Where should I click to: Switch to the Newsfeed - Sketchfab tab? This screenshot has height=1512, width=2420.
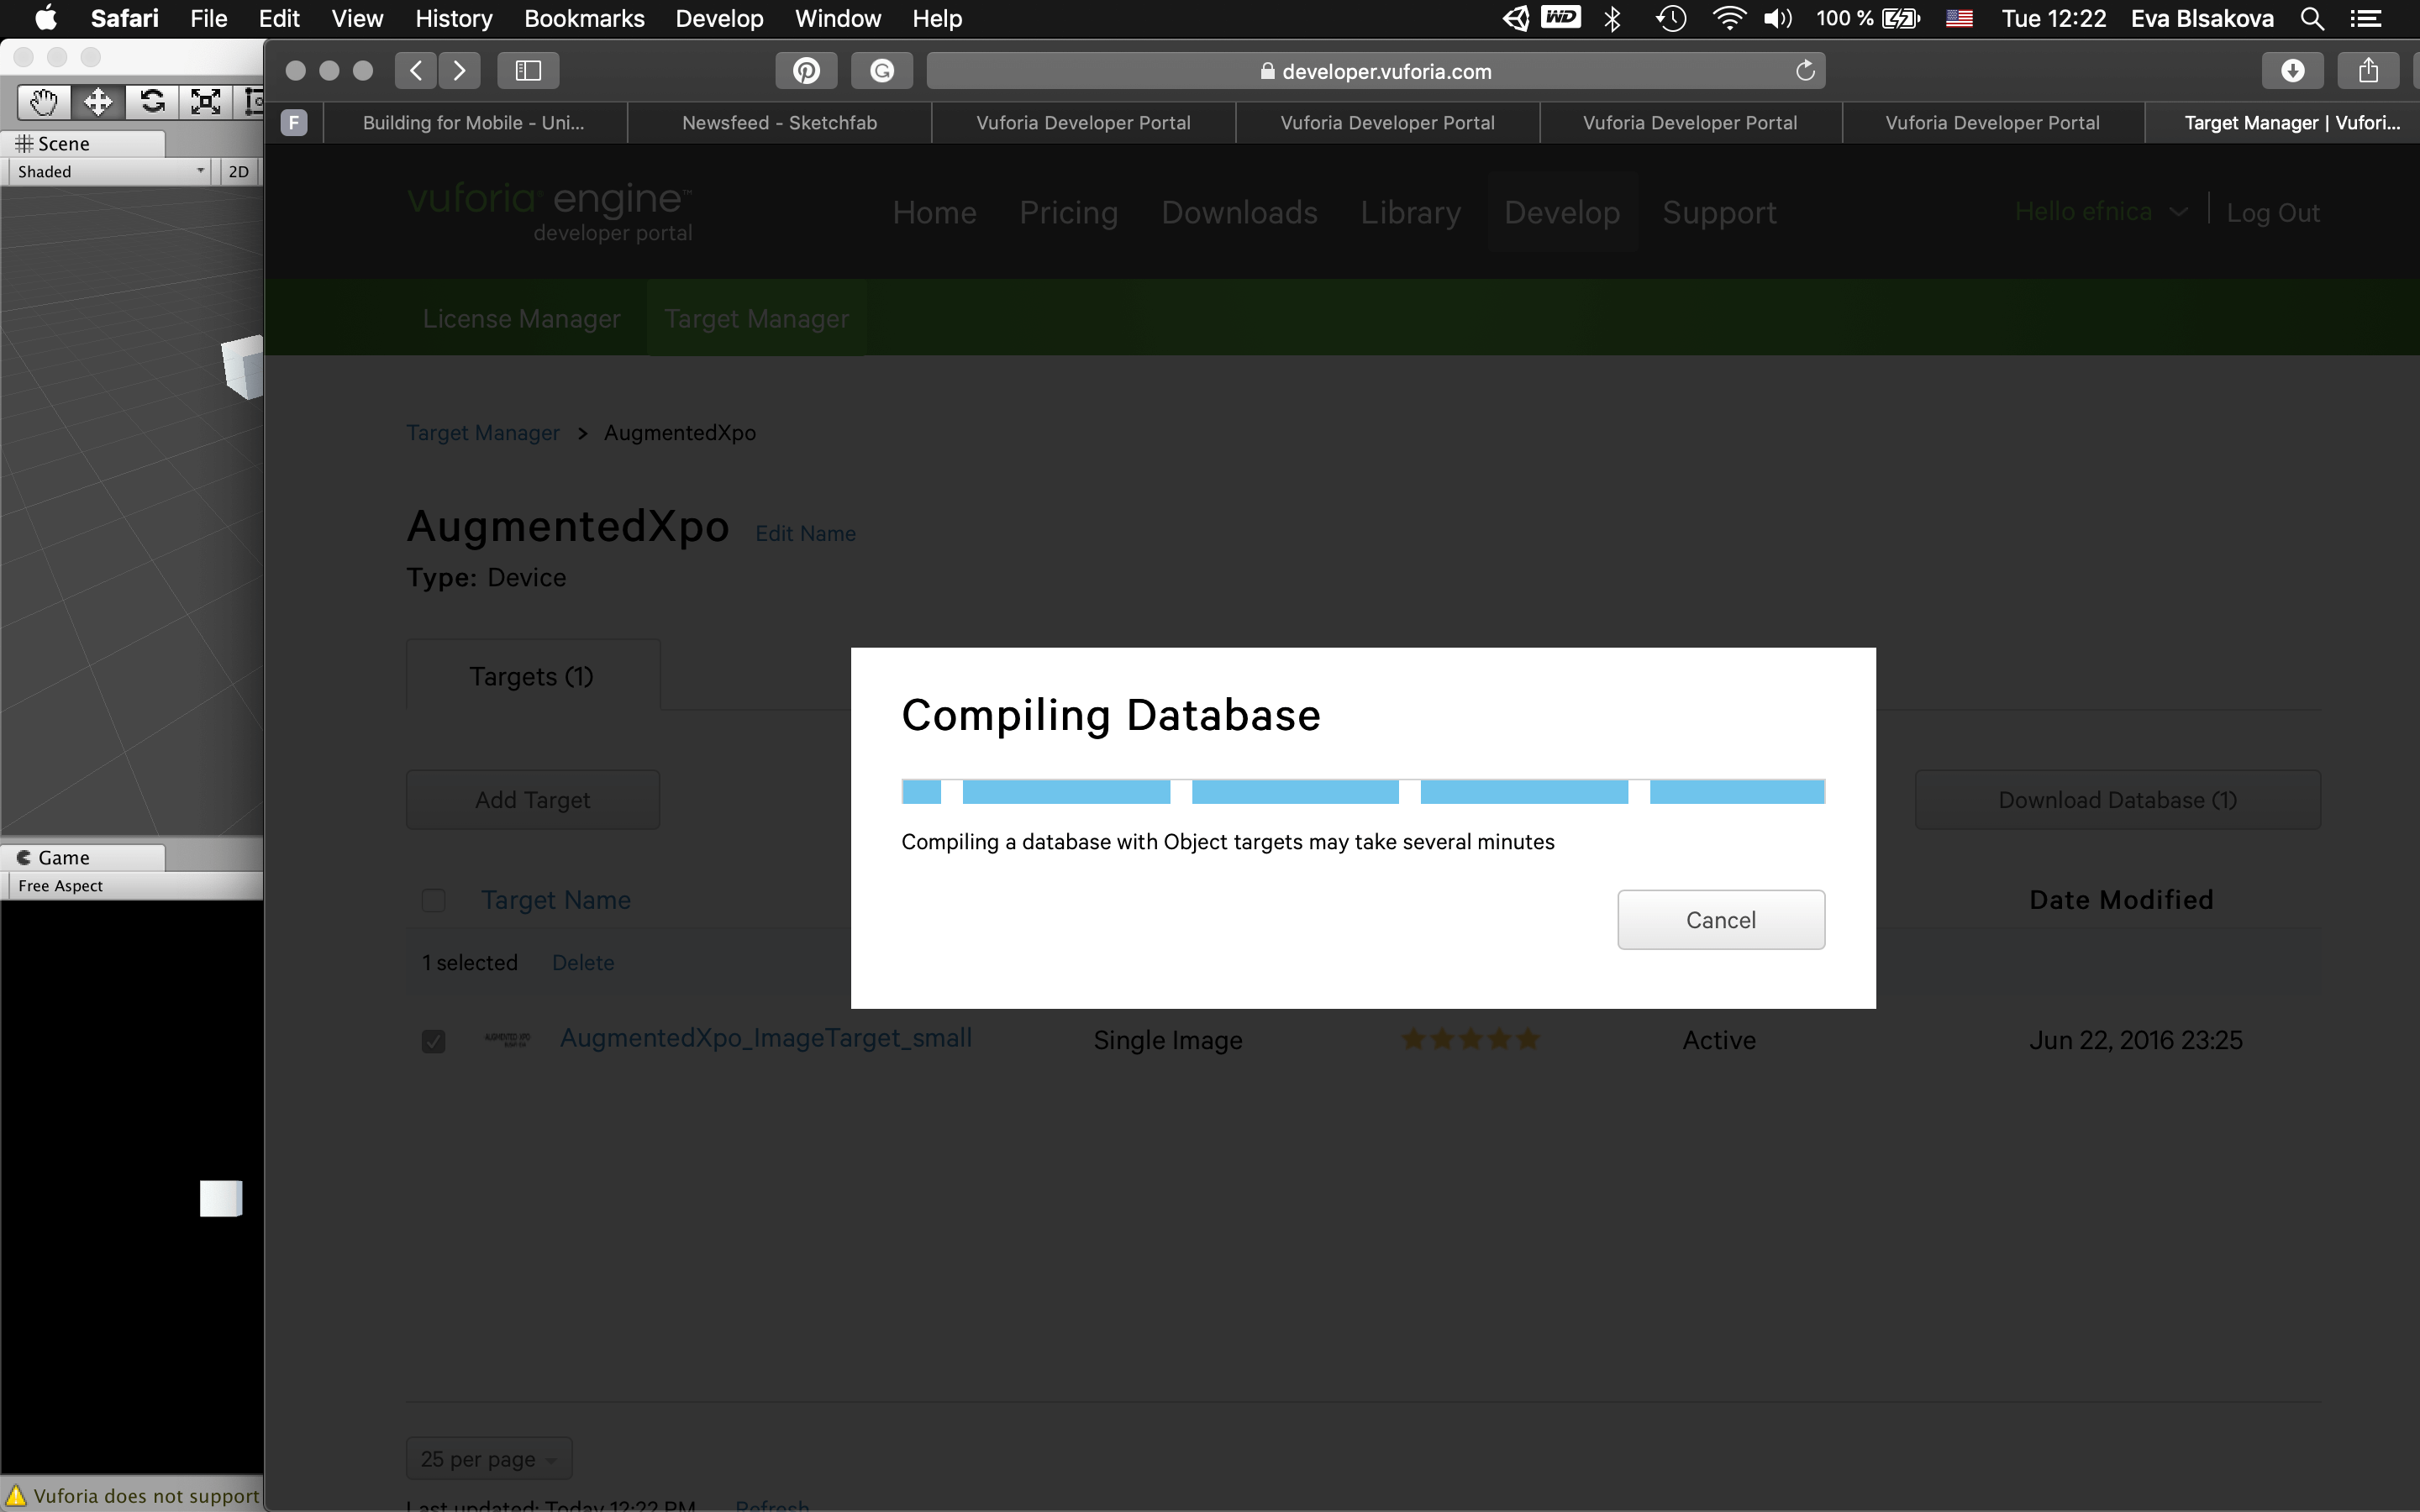(779, 123)
